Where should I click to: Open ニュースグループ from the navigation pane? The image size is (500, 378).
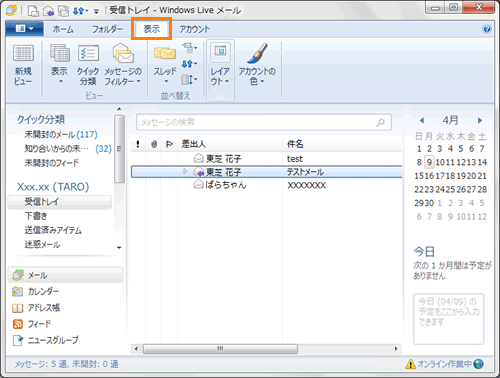pyautogui.click(x=46, y=340)
